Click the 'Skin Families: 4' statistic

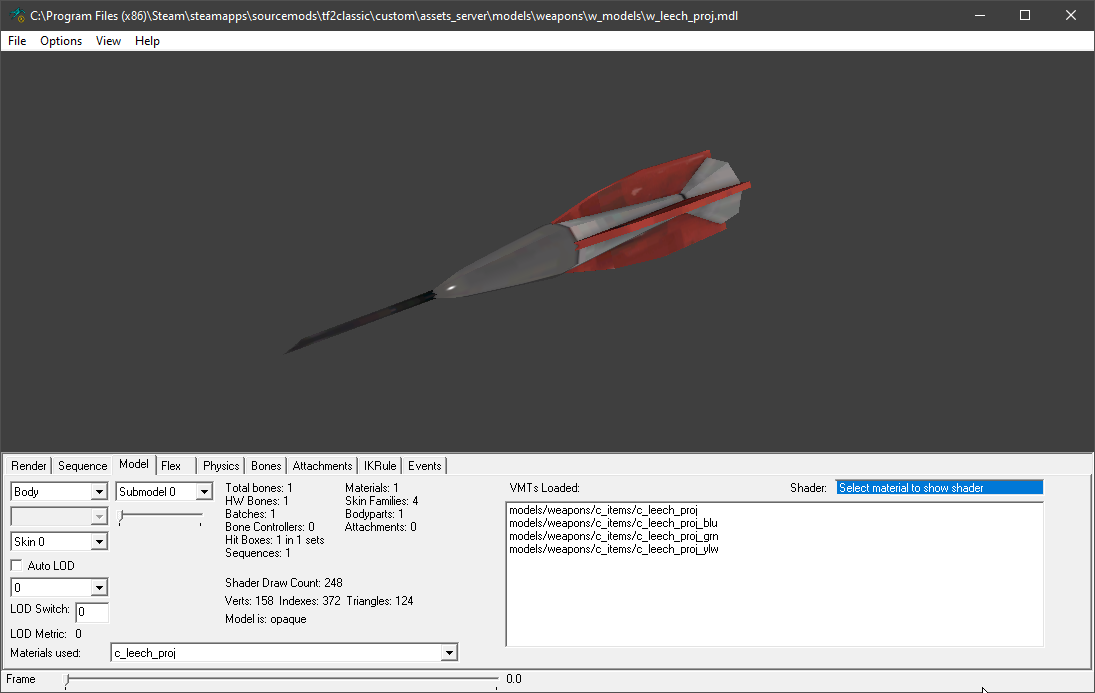coord(381,501)
